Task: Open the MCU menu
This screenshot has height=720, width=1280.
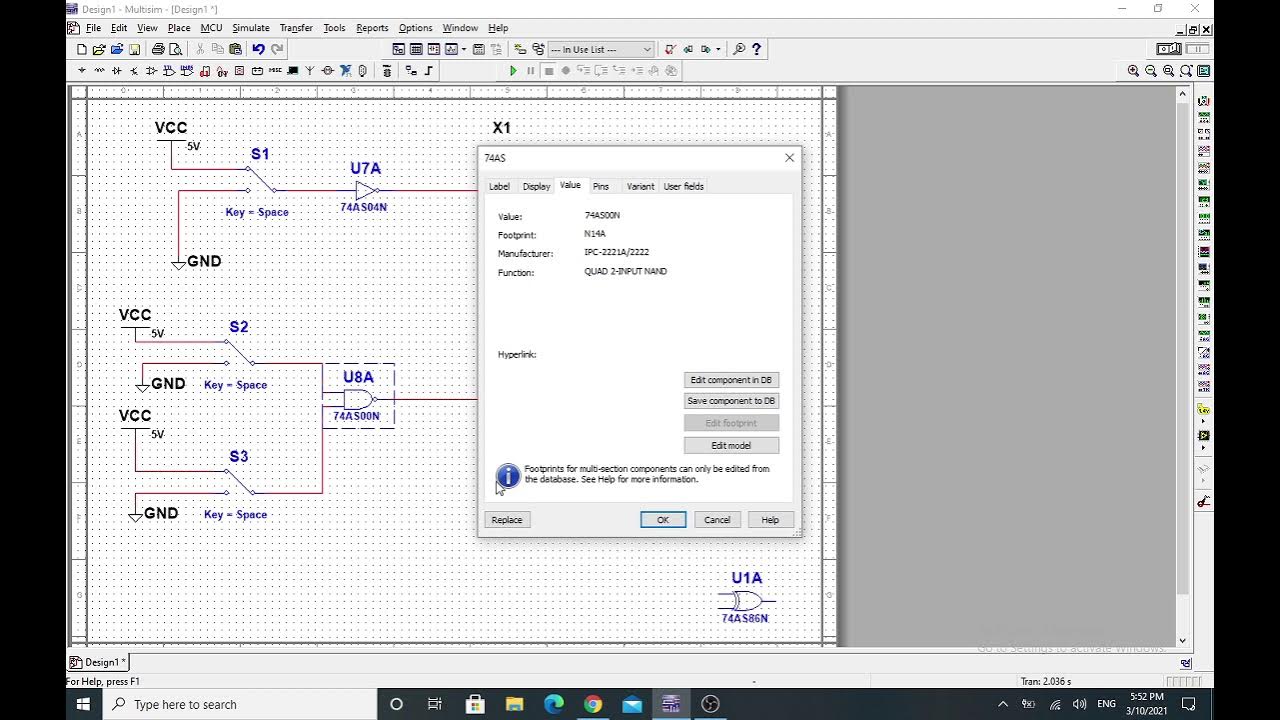Action: (211, 28)
